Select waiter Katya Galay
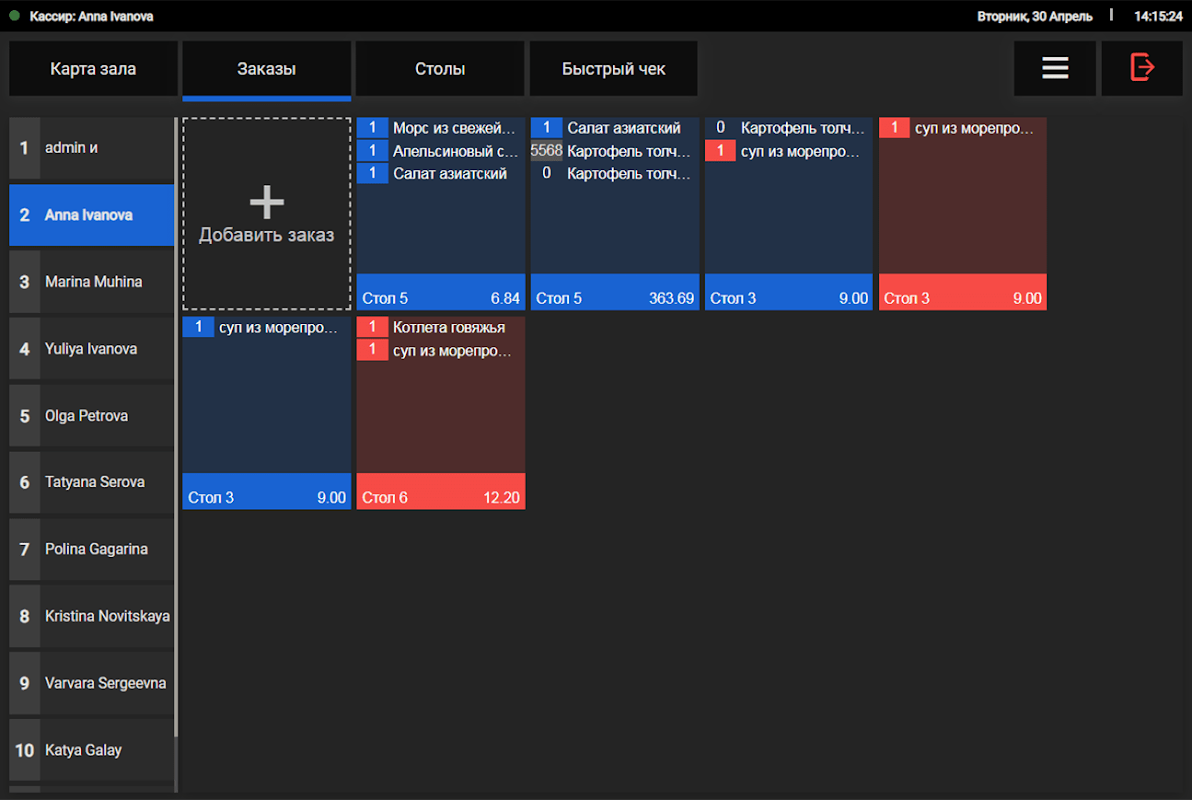The image size is (1192, 800). point(92,750)
